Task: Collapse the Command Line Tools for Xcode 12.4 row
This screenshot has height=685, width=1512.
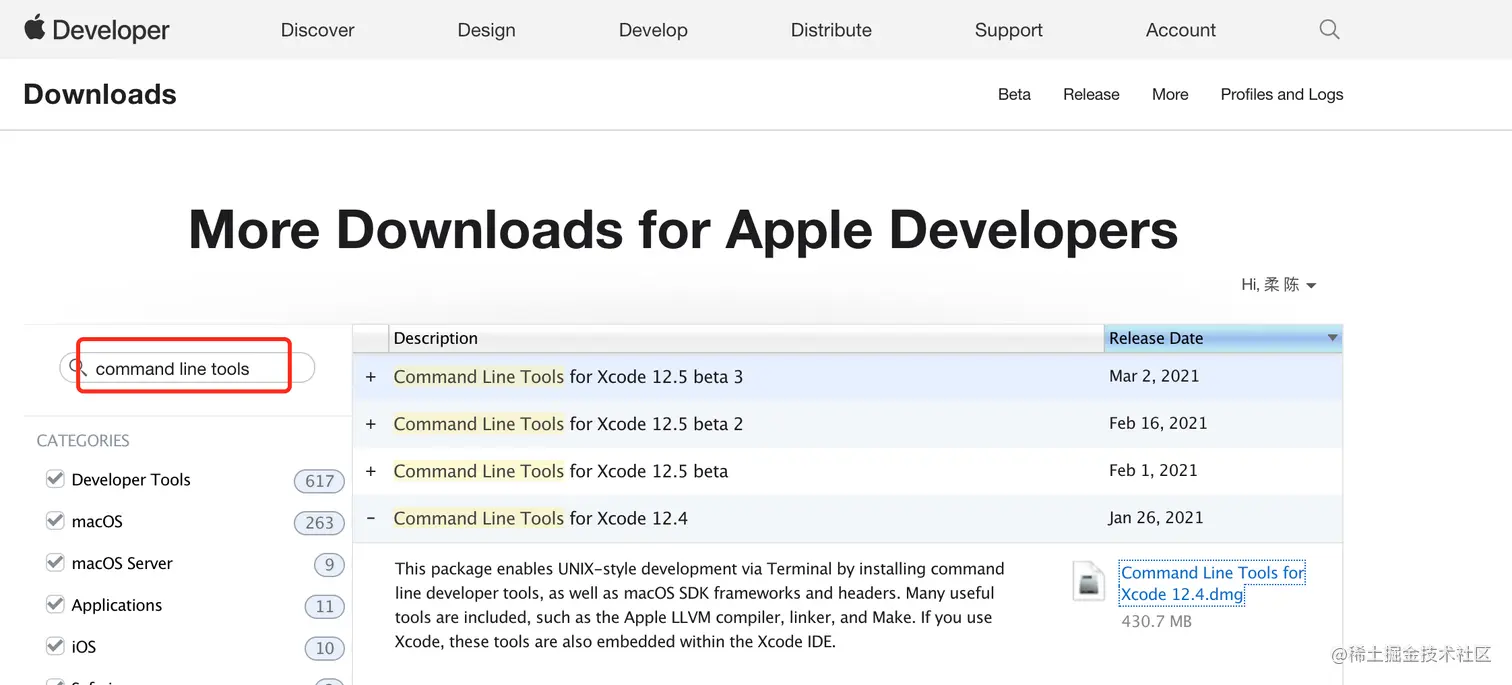Action: point(371,518)
